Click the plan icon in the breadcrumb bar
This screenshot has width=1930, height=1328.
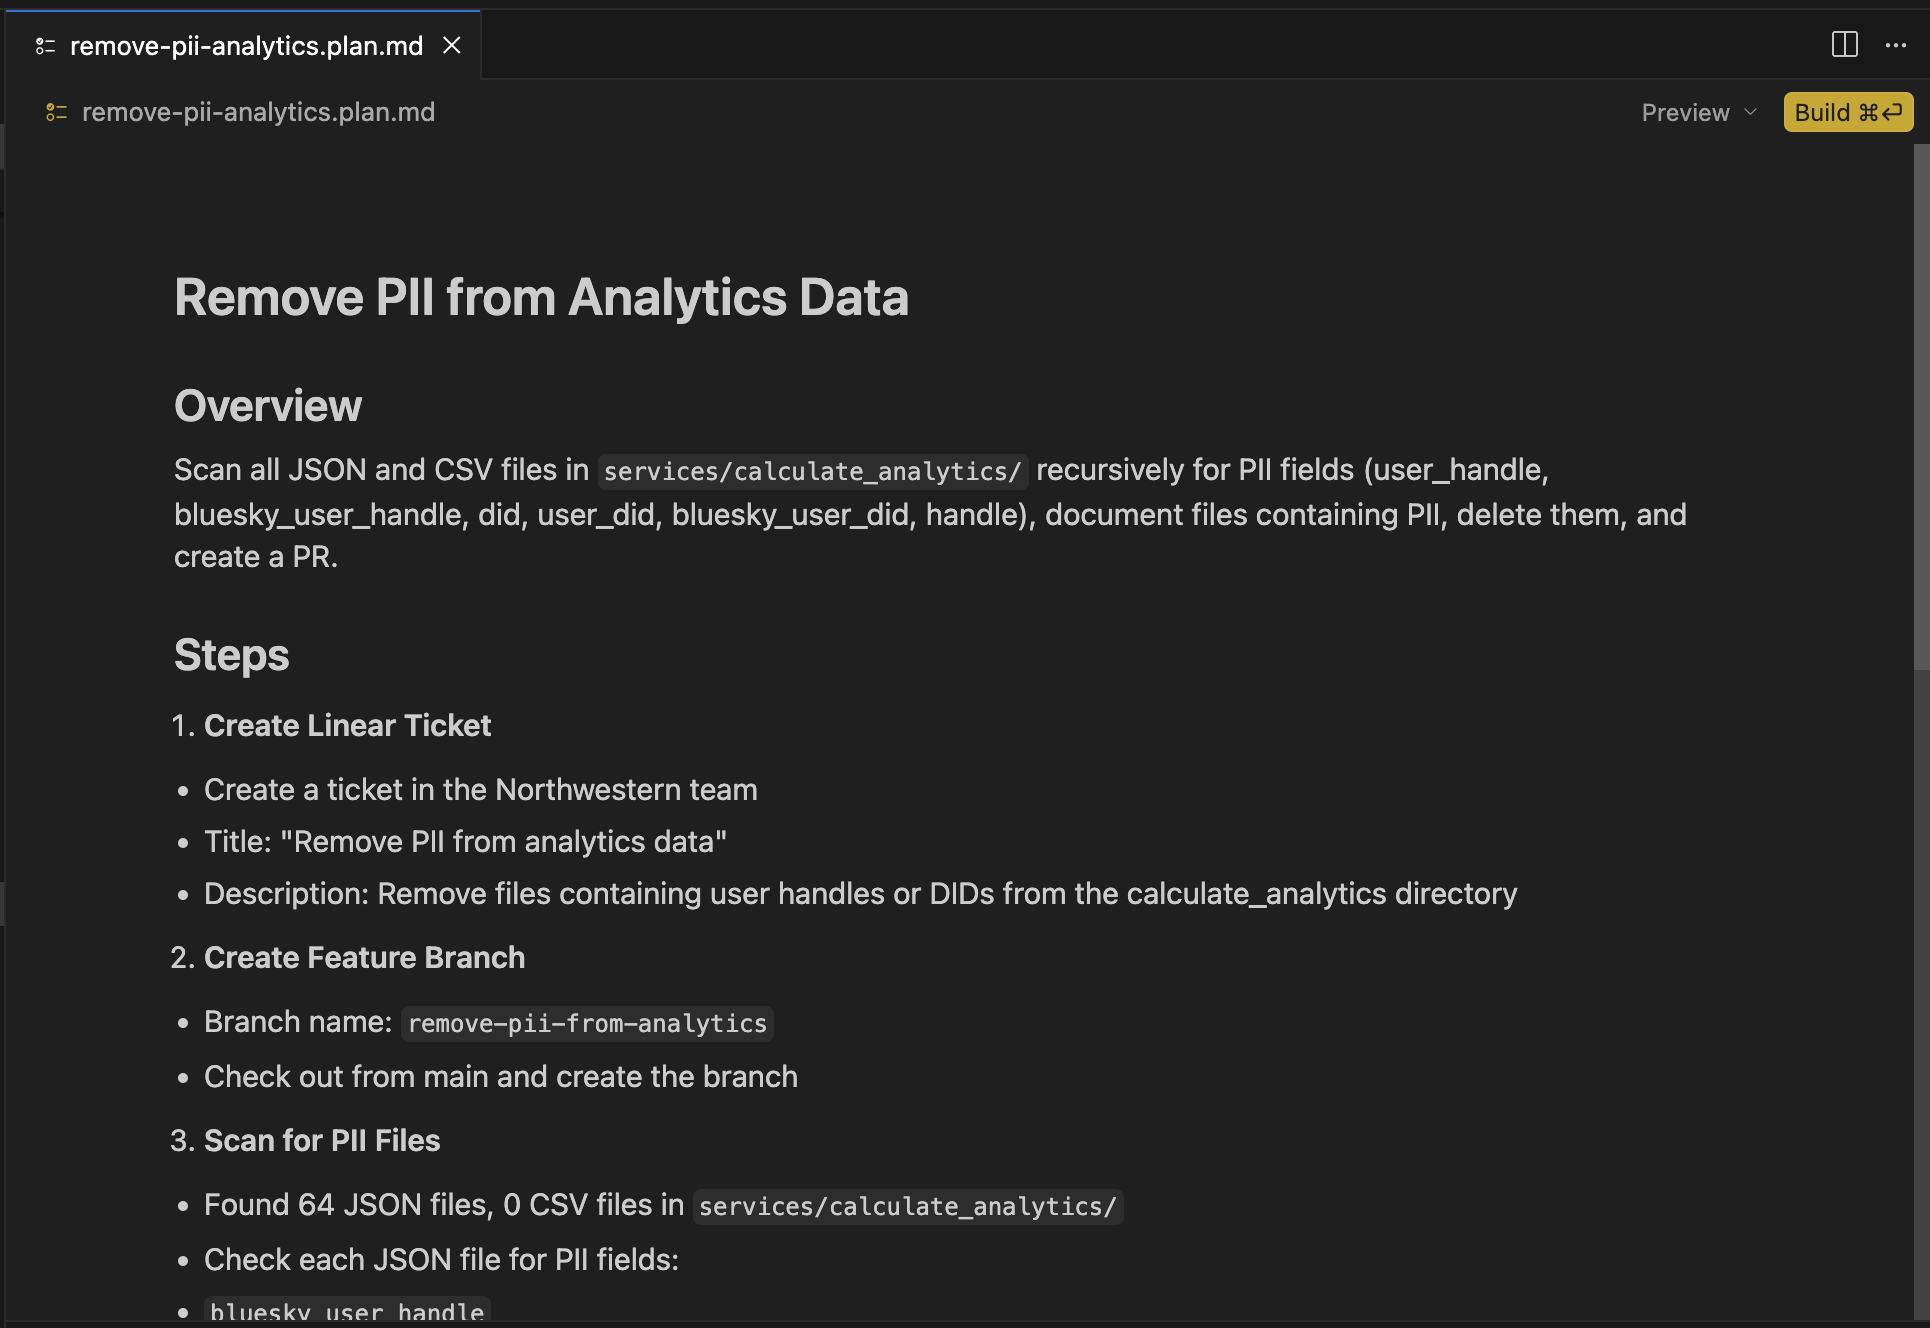click(x=57, y=113)
